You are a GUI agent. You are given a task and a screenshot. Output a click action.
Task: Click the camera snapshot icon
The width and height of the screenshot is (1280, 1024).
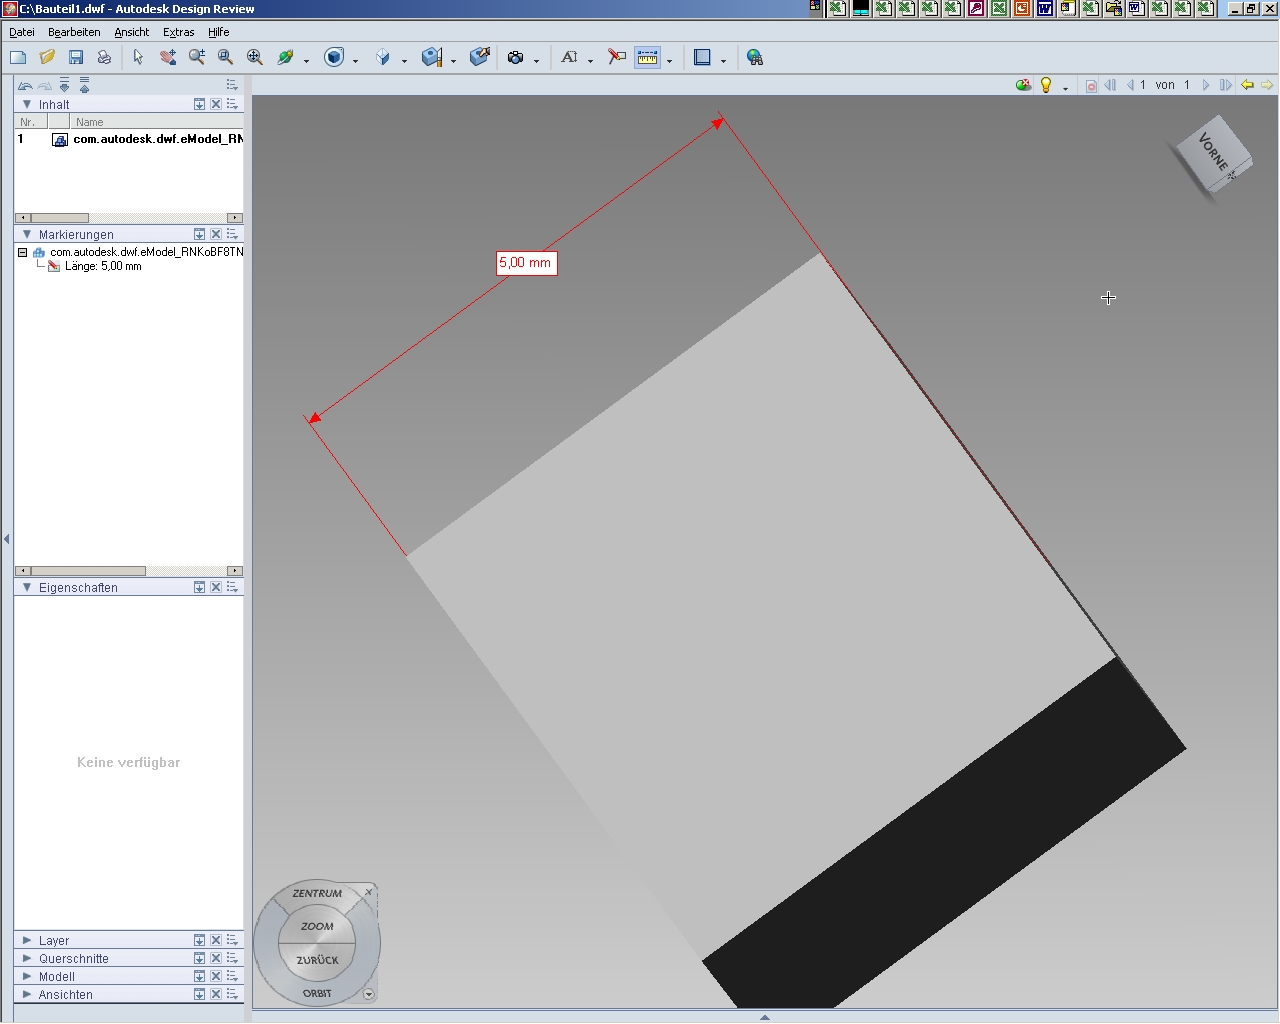(x=515, y=58)
